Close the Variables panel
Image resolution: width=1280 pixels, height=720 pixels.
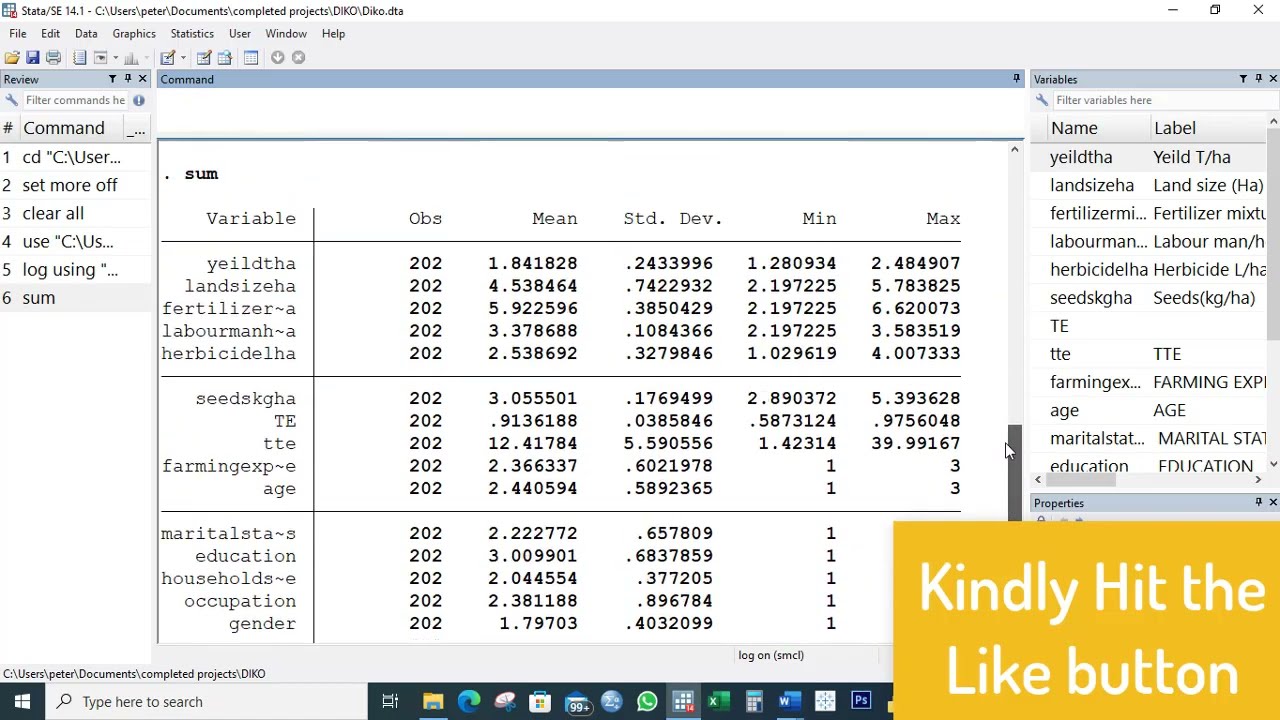[1273, 79]
